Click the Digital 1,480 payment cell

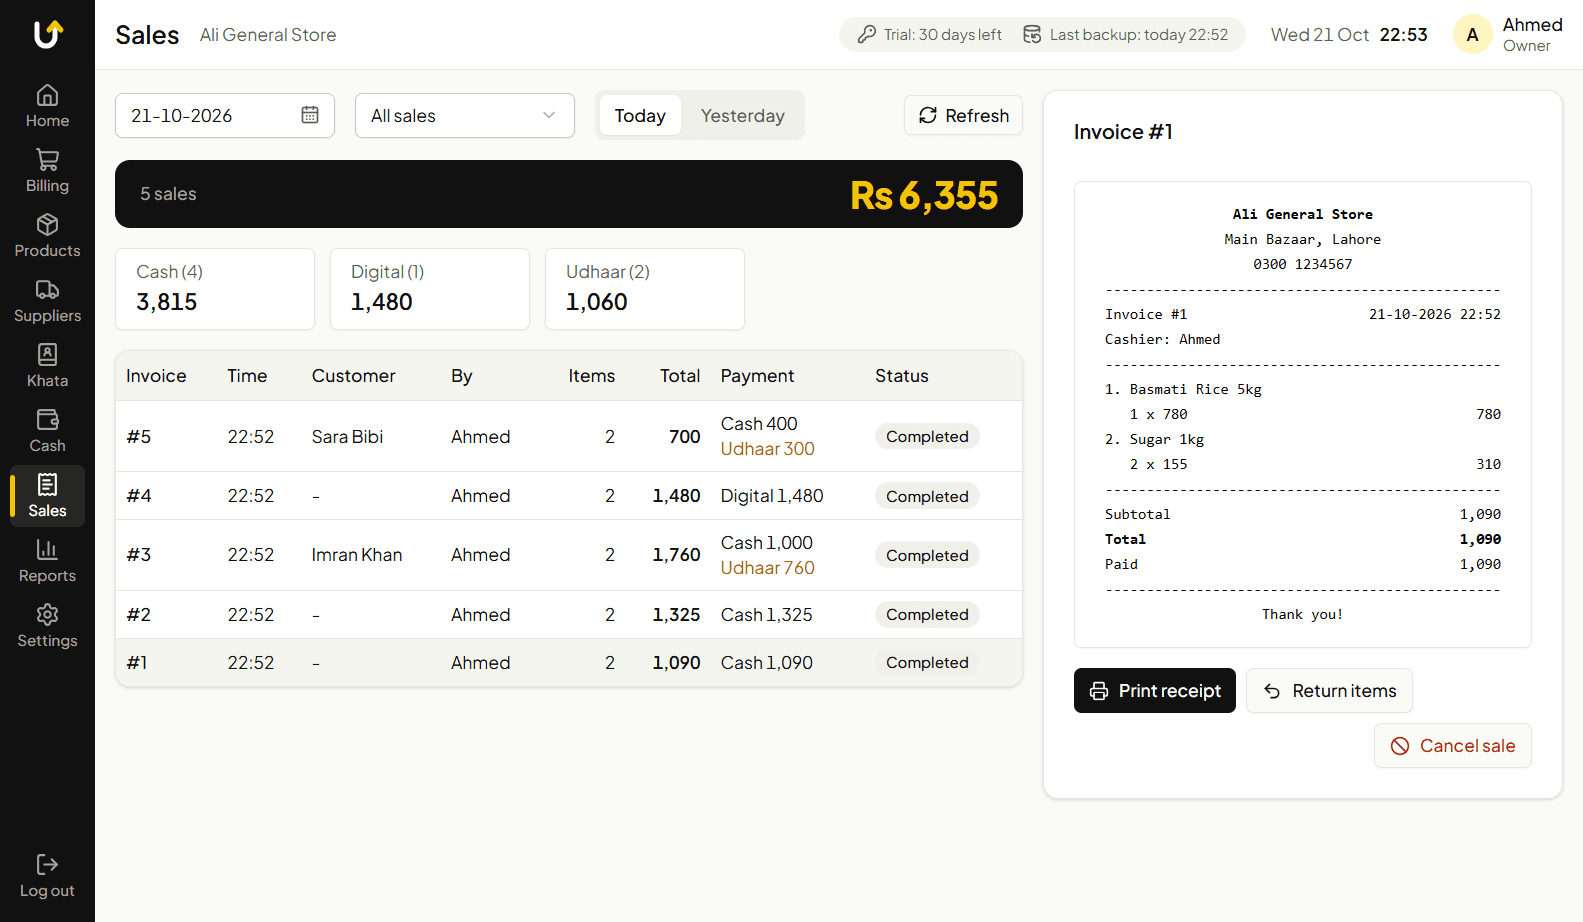pos(772,495)
